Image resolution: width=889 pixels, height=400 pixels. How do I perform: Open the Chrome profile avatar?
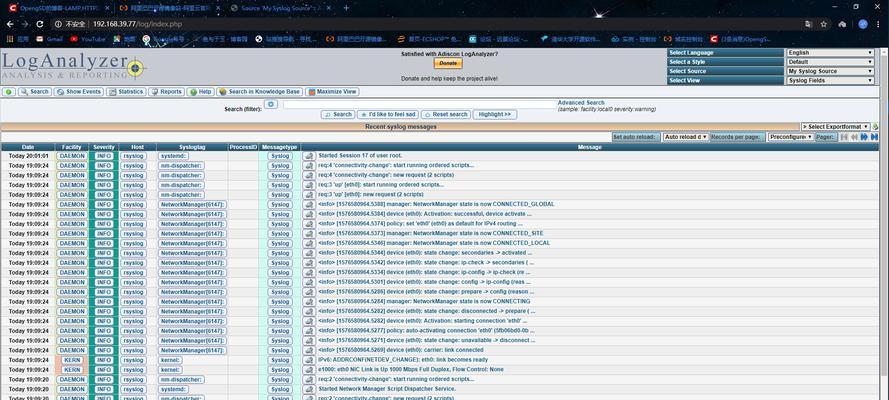[863, 24]
